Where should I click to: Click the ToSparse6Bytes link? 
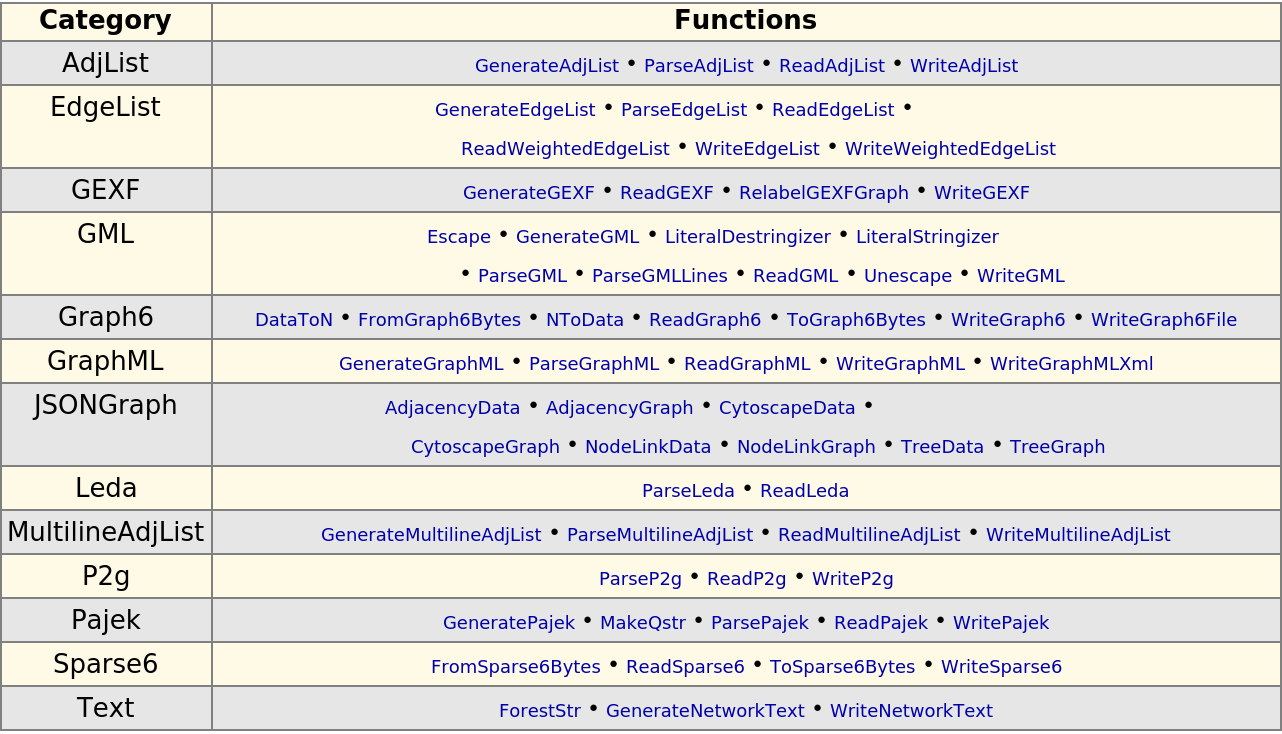pyautogui.click(x=842, y=667)
